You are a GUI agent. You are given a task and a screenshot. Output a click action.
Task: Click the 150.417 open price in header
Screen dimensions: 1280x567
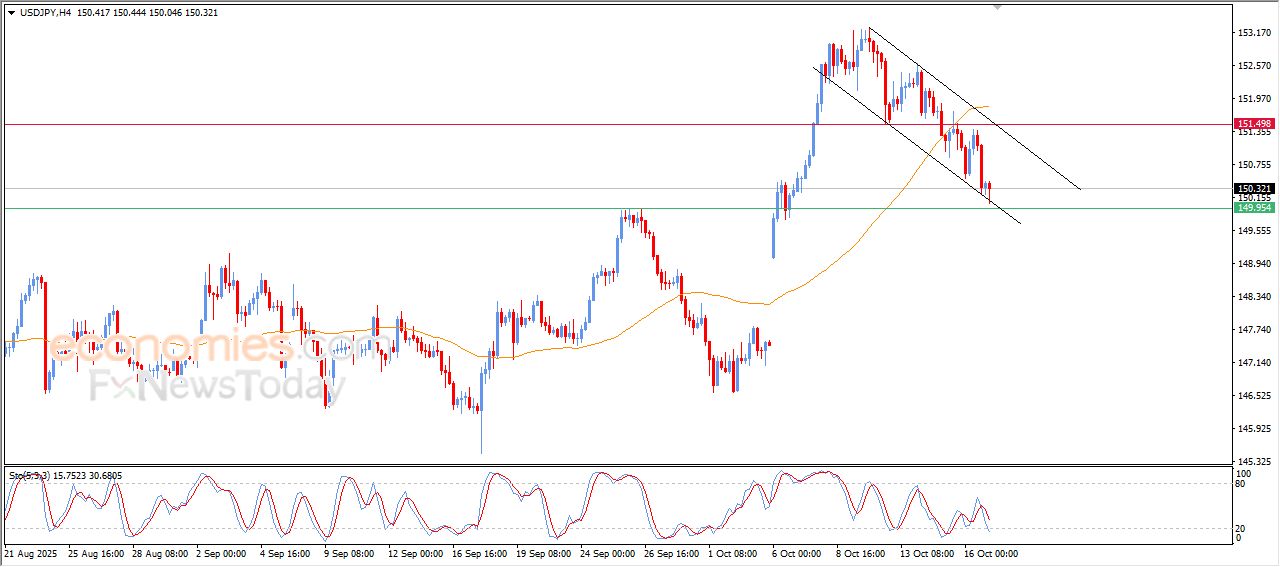[99, 13]
